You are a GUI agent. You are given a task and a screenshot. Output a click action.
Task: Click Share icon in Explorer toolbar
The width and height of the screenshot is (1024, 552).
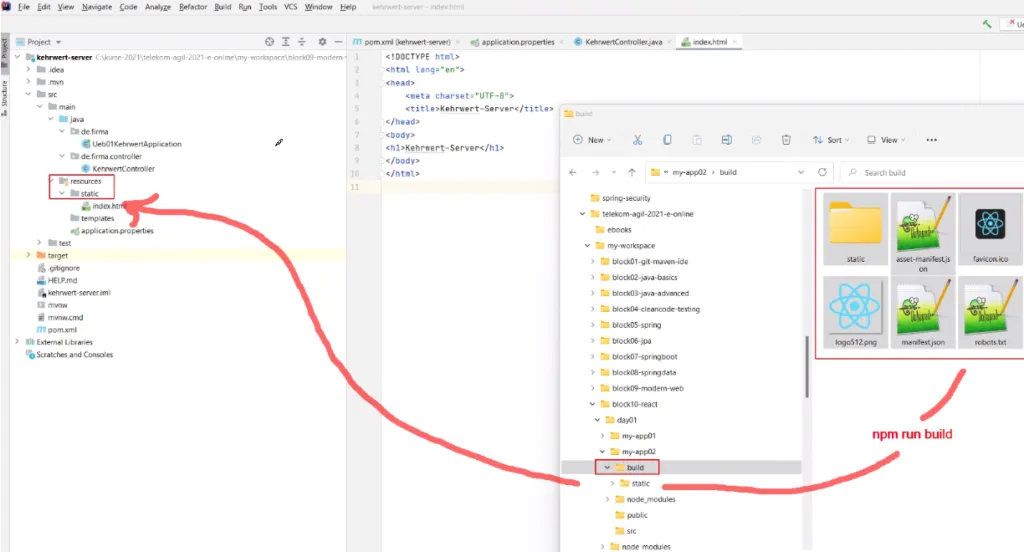tap(756, 140)
